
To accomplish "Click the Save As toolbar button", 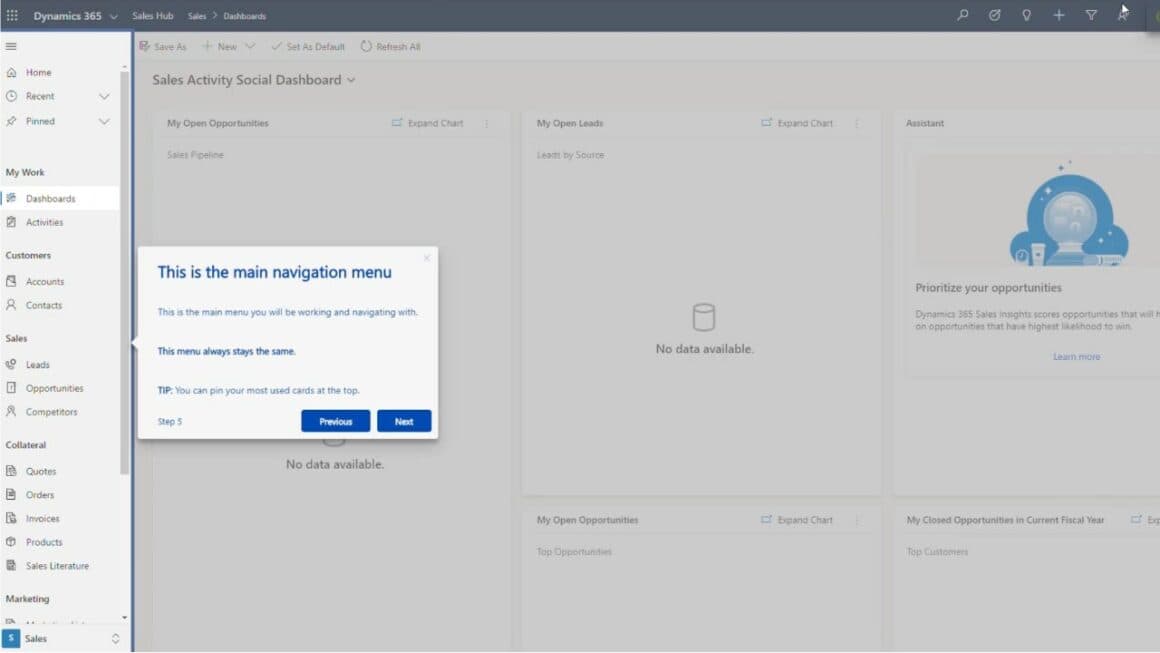I will pyautogui.click(x=163, y=47).
